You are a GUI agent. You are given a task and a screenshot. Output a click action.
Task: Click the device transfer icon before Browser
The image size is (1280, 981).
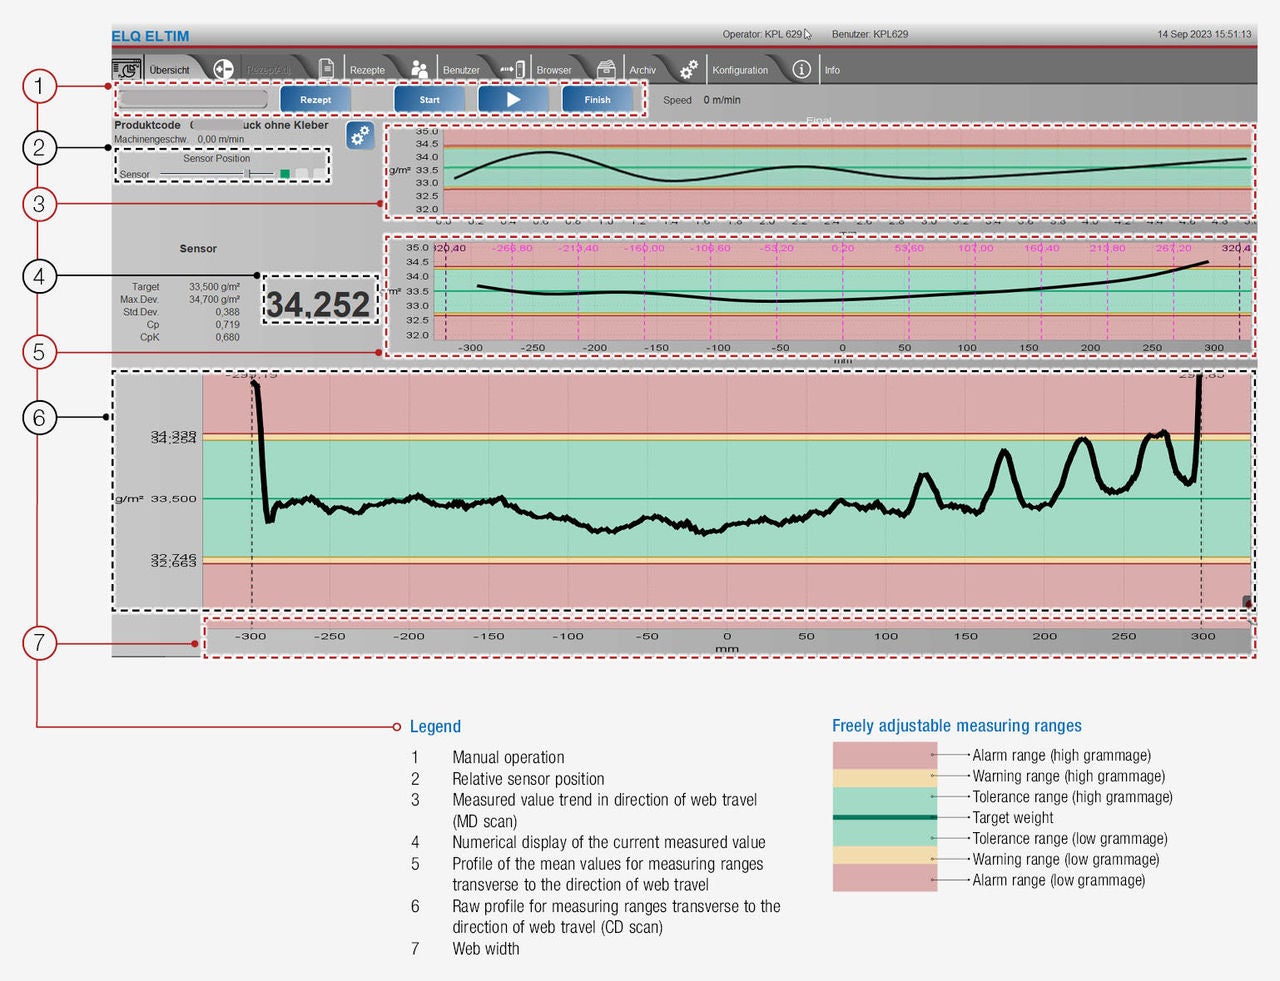pyautogui.click(x=513, y=69)
